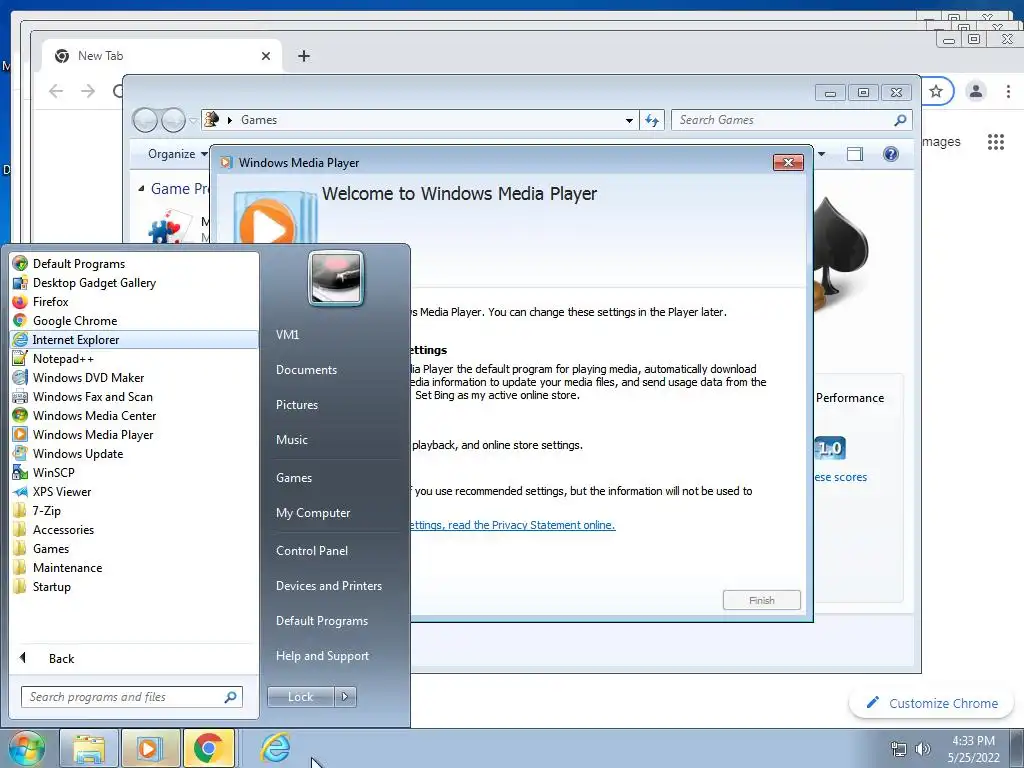The image size is (1024, 768).
Task: Click the network icon in system tray
Action: tap(899, 749)
